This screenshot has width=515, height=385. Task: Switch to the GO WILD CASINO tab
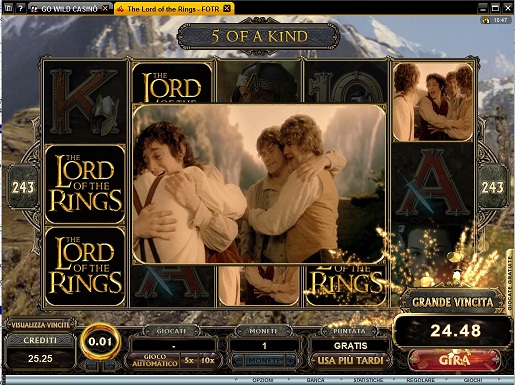pyautogui.click(x=69, y=9)
